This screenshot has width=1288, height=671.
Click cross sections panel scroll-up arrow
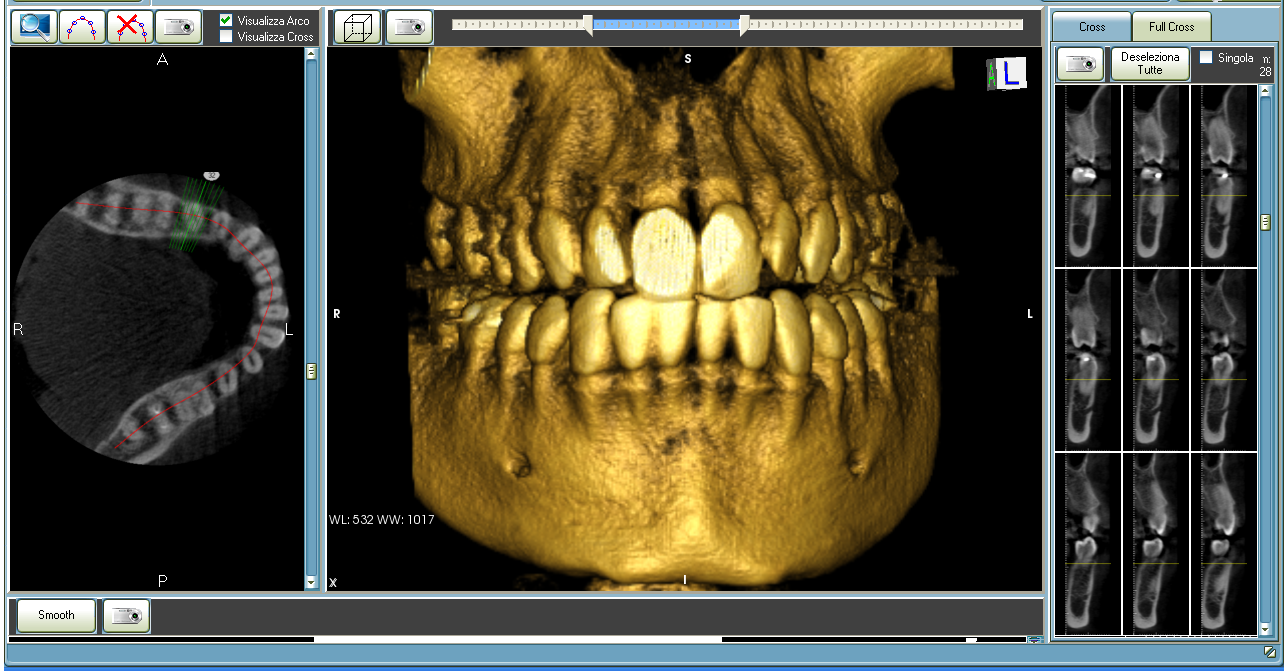click(x=1265, y=92)
